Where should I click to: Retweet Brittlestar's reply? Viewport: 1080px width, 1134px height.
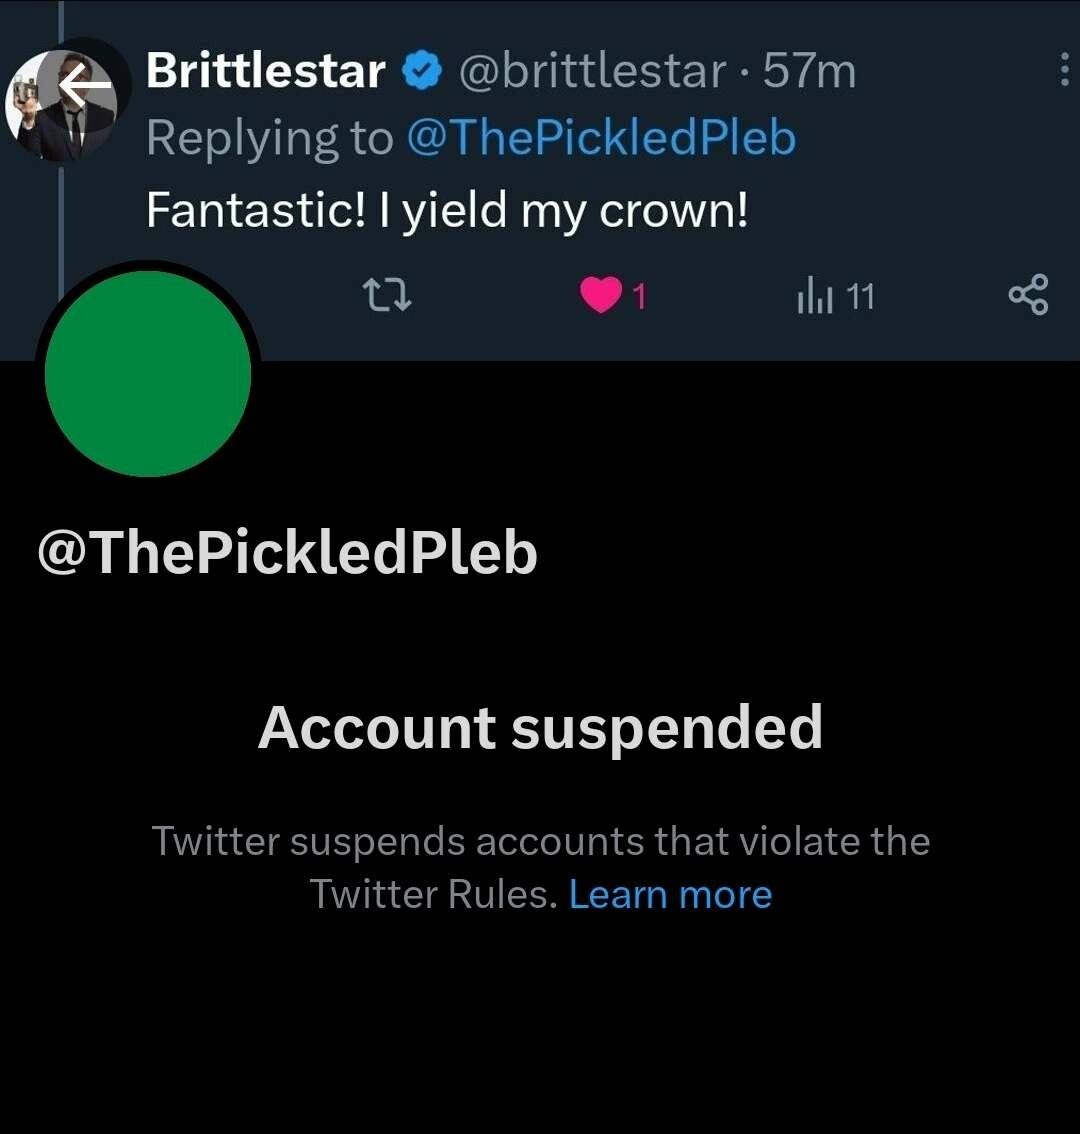click(x=386, y=296)
